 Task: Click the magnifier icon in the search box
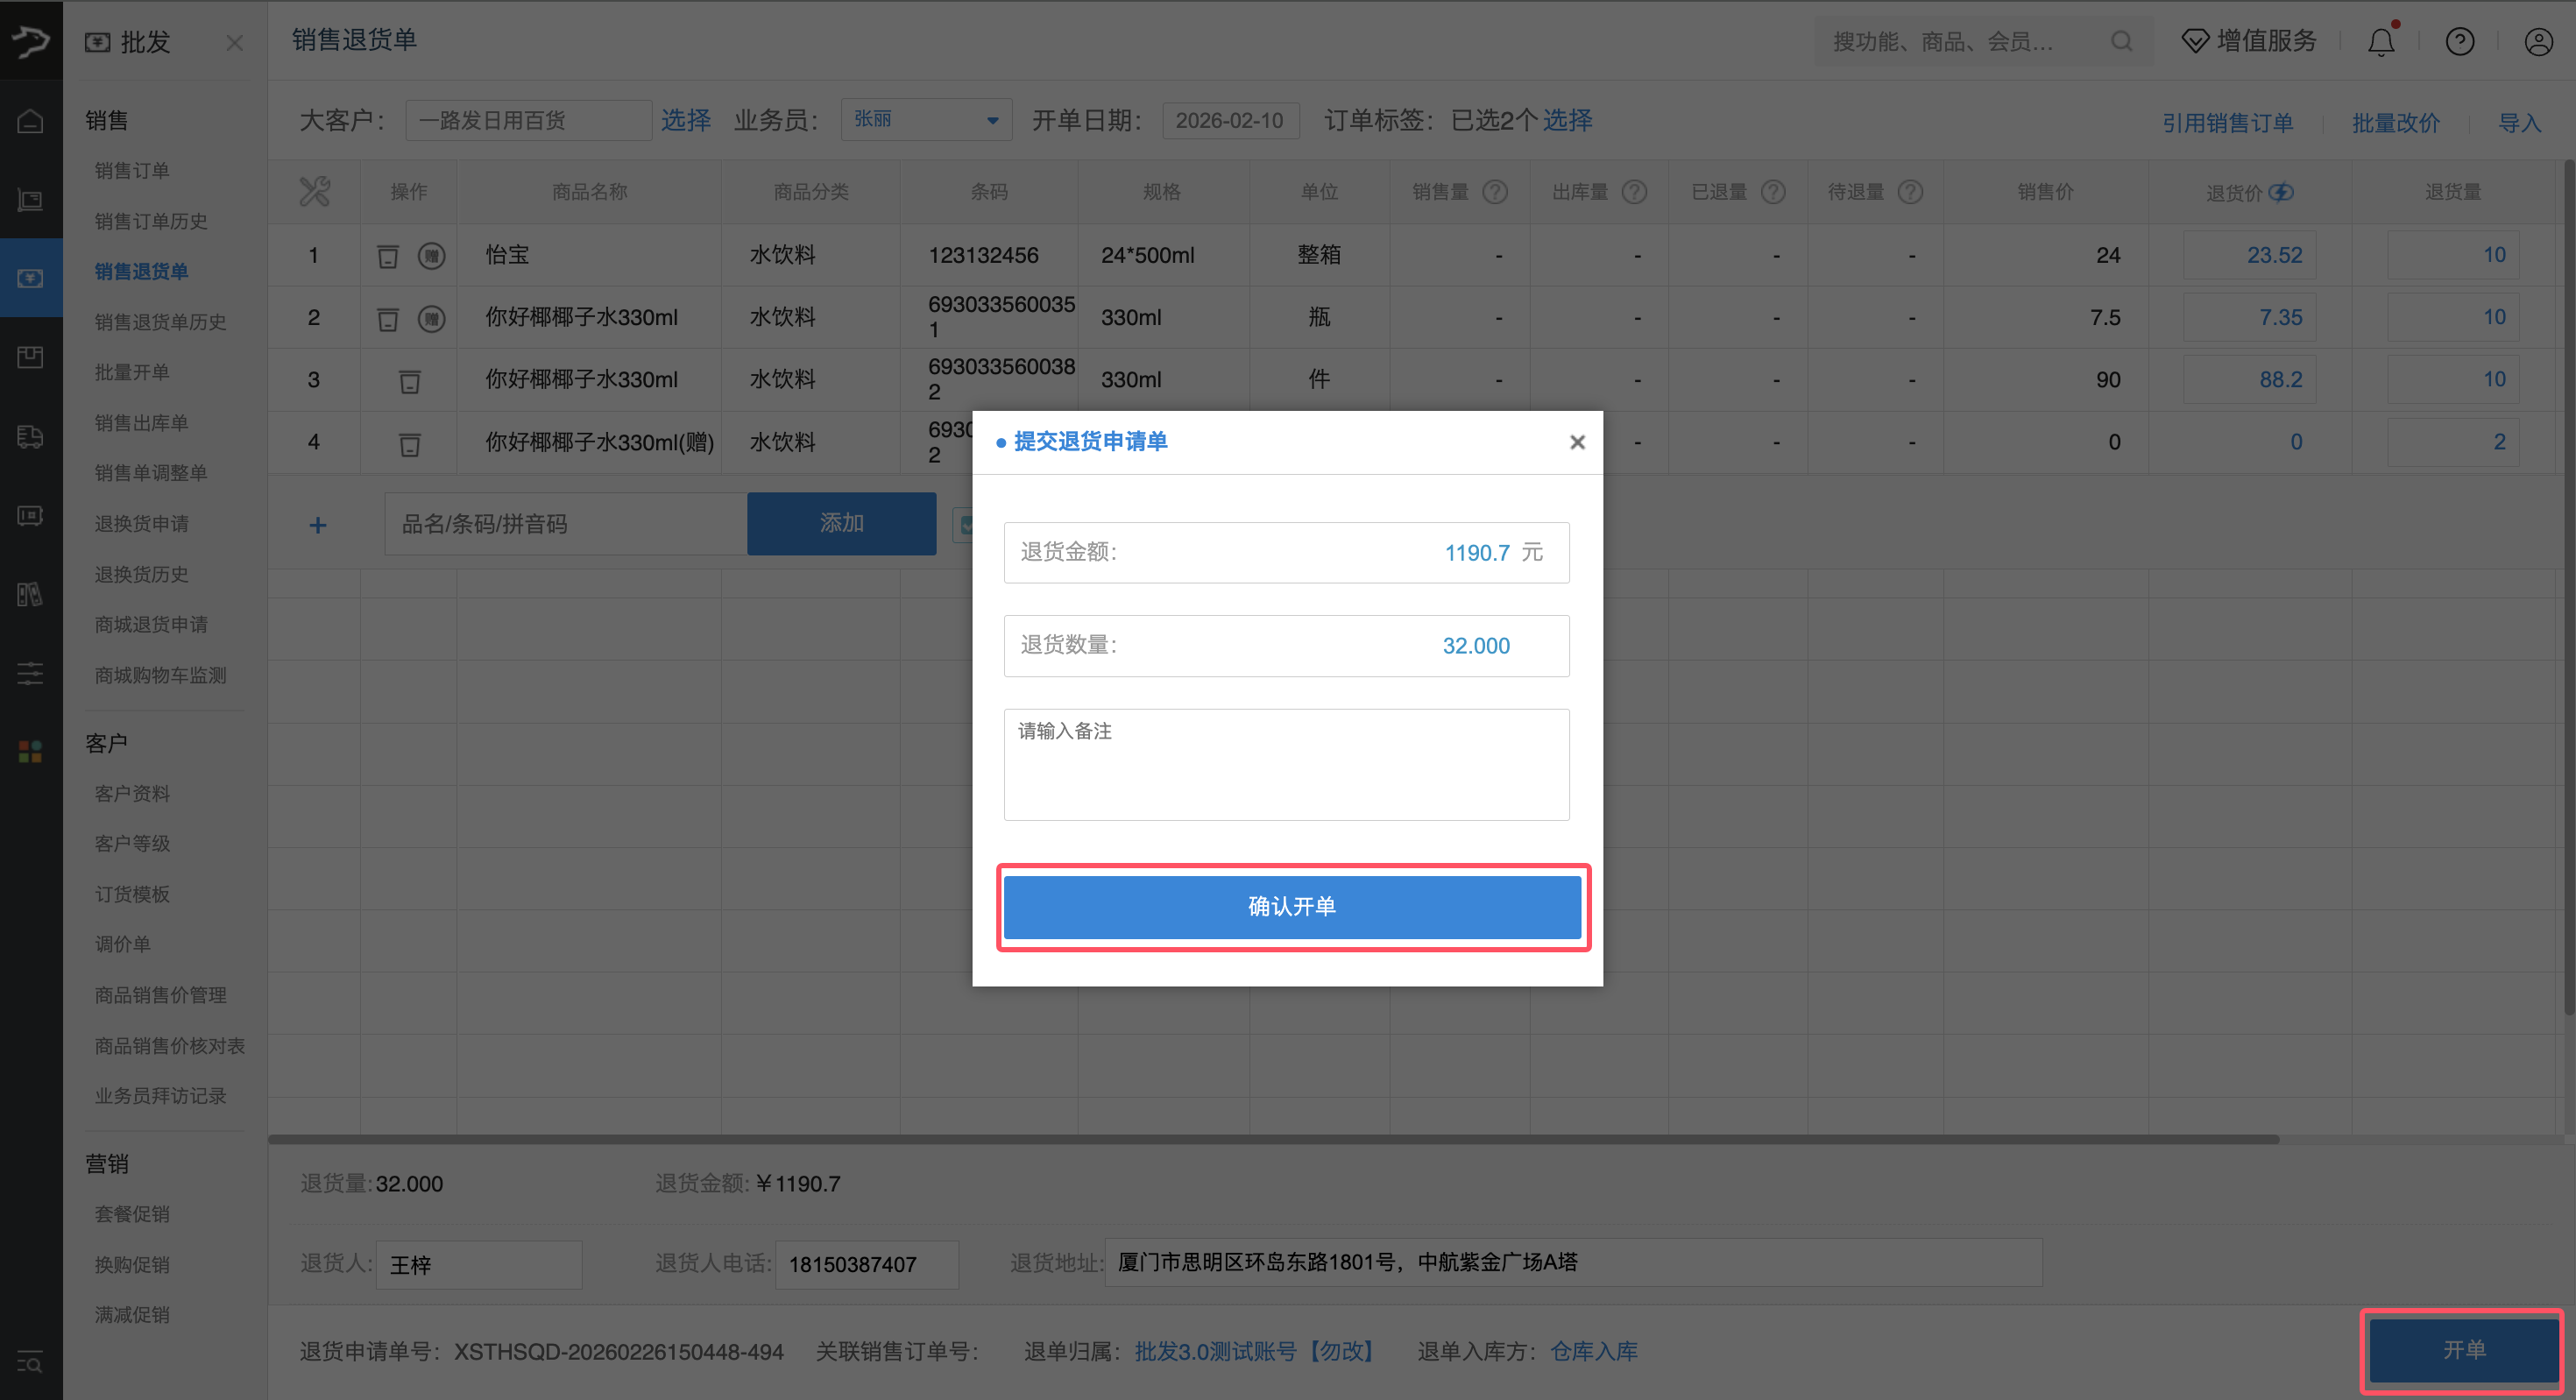pos(2122,41)
